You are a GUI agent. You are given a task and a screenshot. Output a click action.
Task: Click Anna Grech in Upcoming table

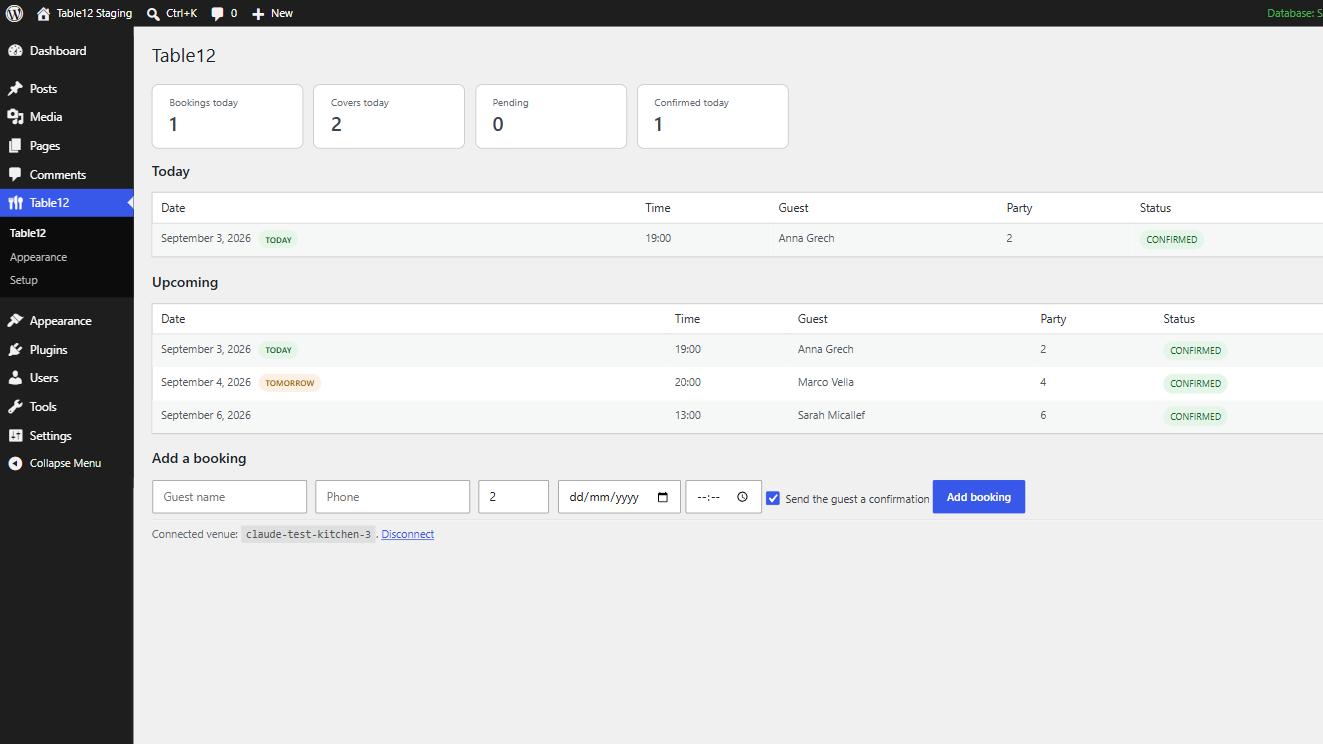825,349
